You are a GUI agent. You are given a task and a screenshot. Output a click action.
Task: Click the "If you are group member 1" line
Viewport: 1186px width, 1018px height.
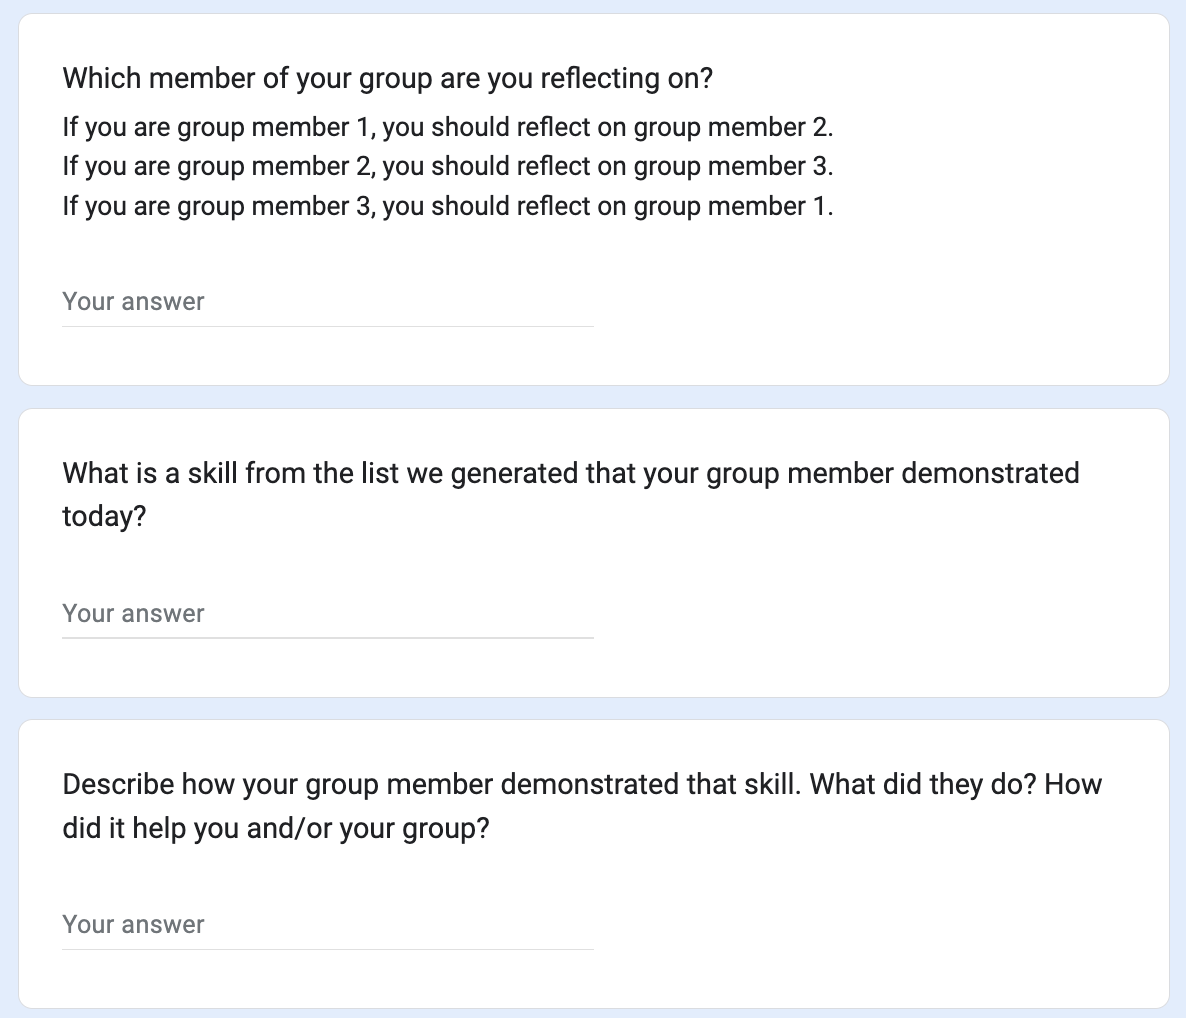point(220,128)
